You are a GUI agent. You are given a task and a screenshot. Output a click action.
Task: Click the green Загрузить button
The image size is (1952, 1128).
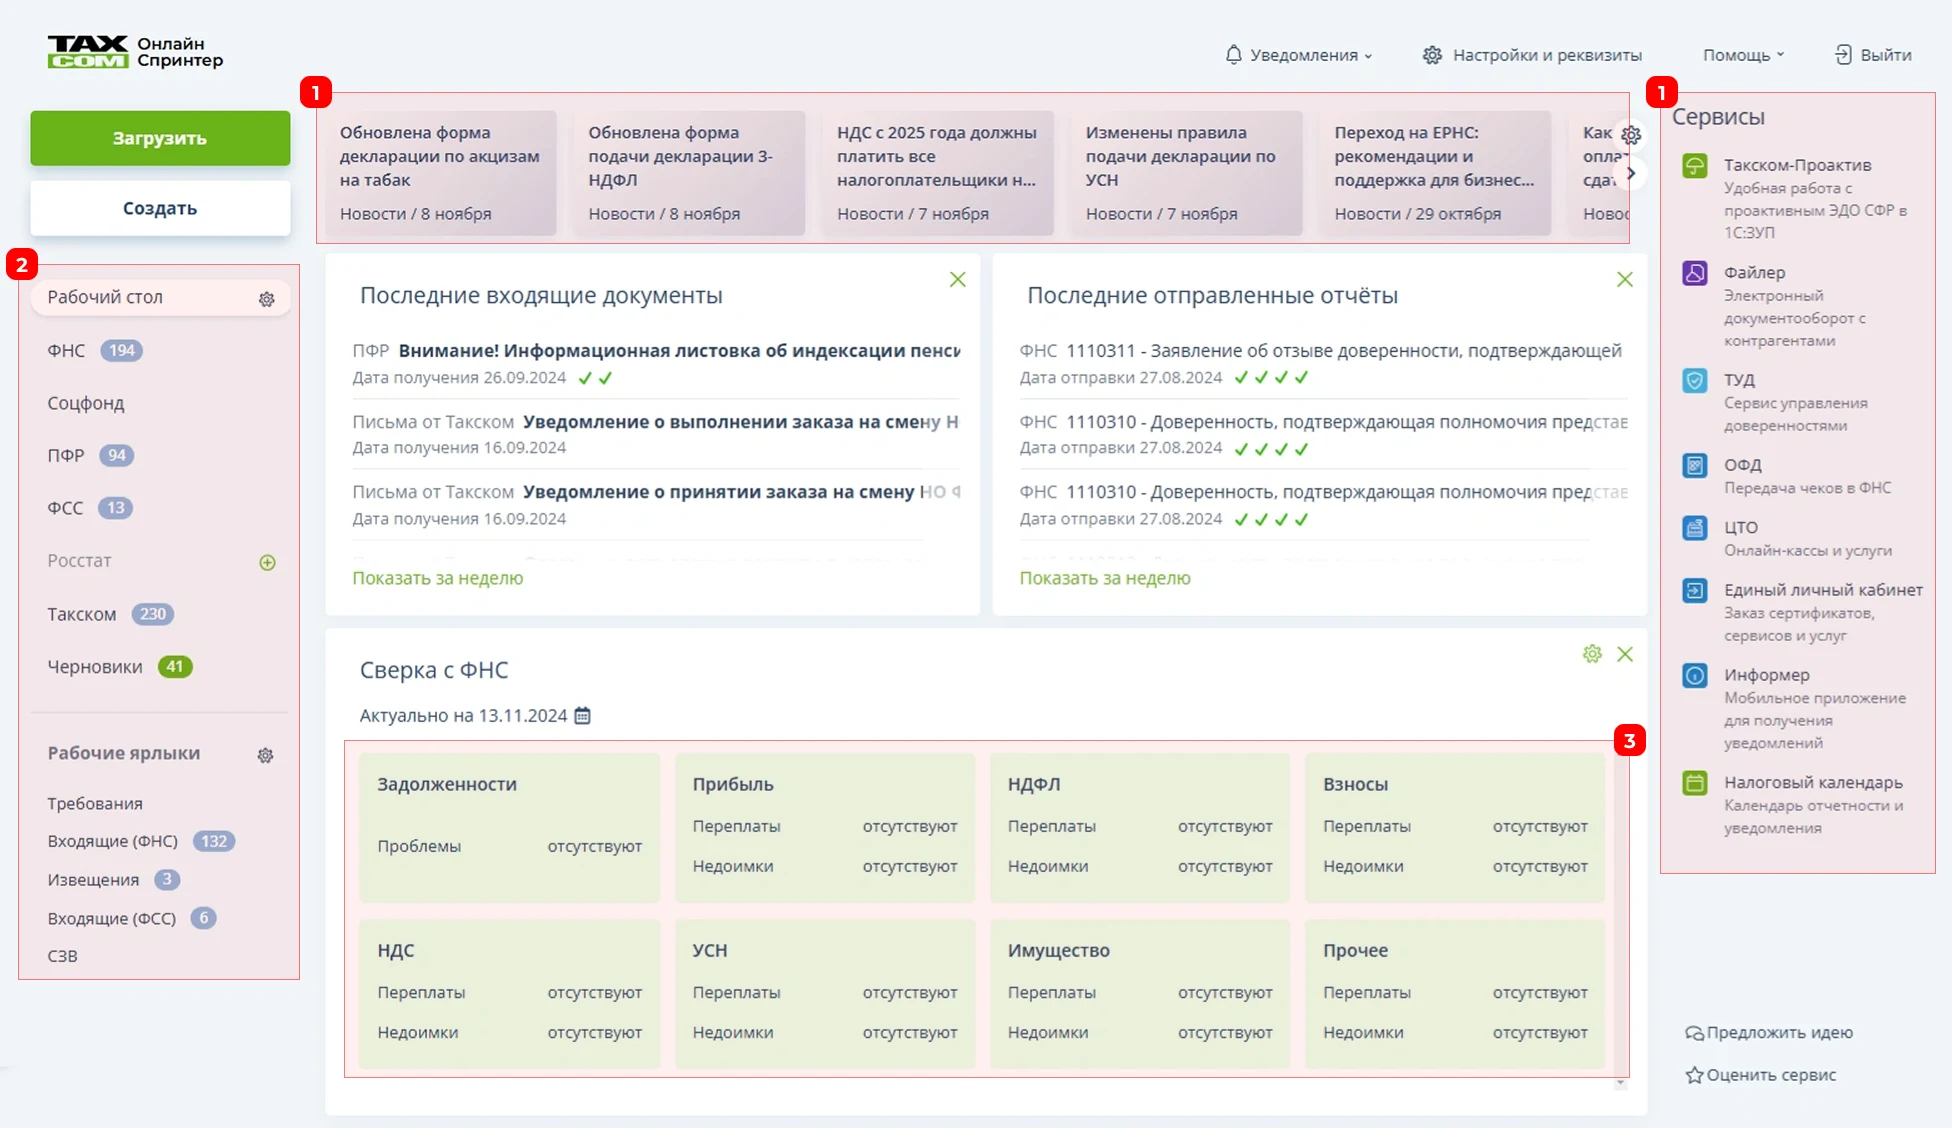tap(160, 138)
